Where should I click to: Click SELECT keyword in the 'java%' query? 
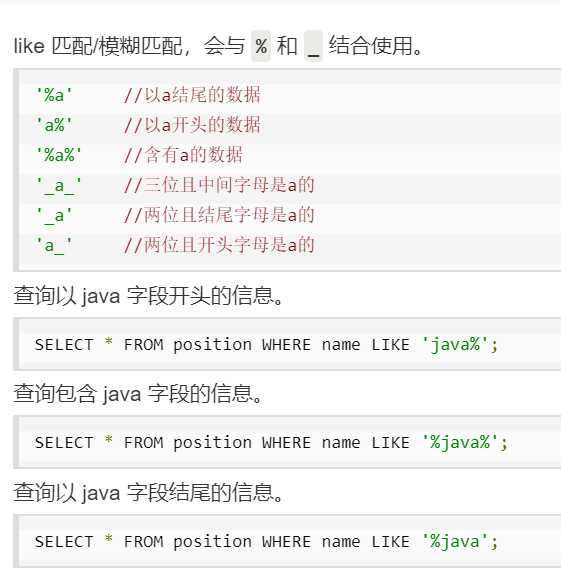pos(64,345)
